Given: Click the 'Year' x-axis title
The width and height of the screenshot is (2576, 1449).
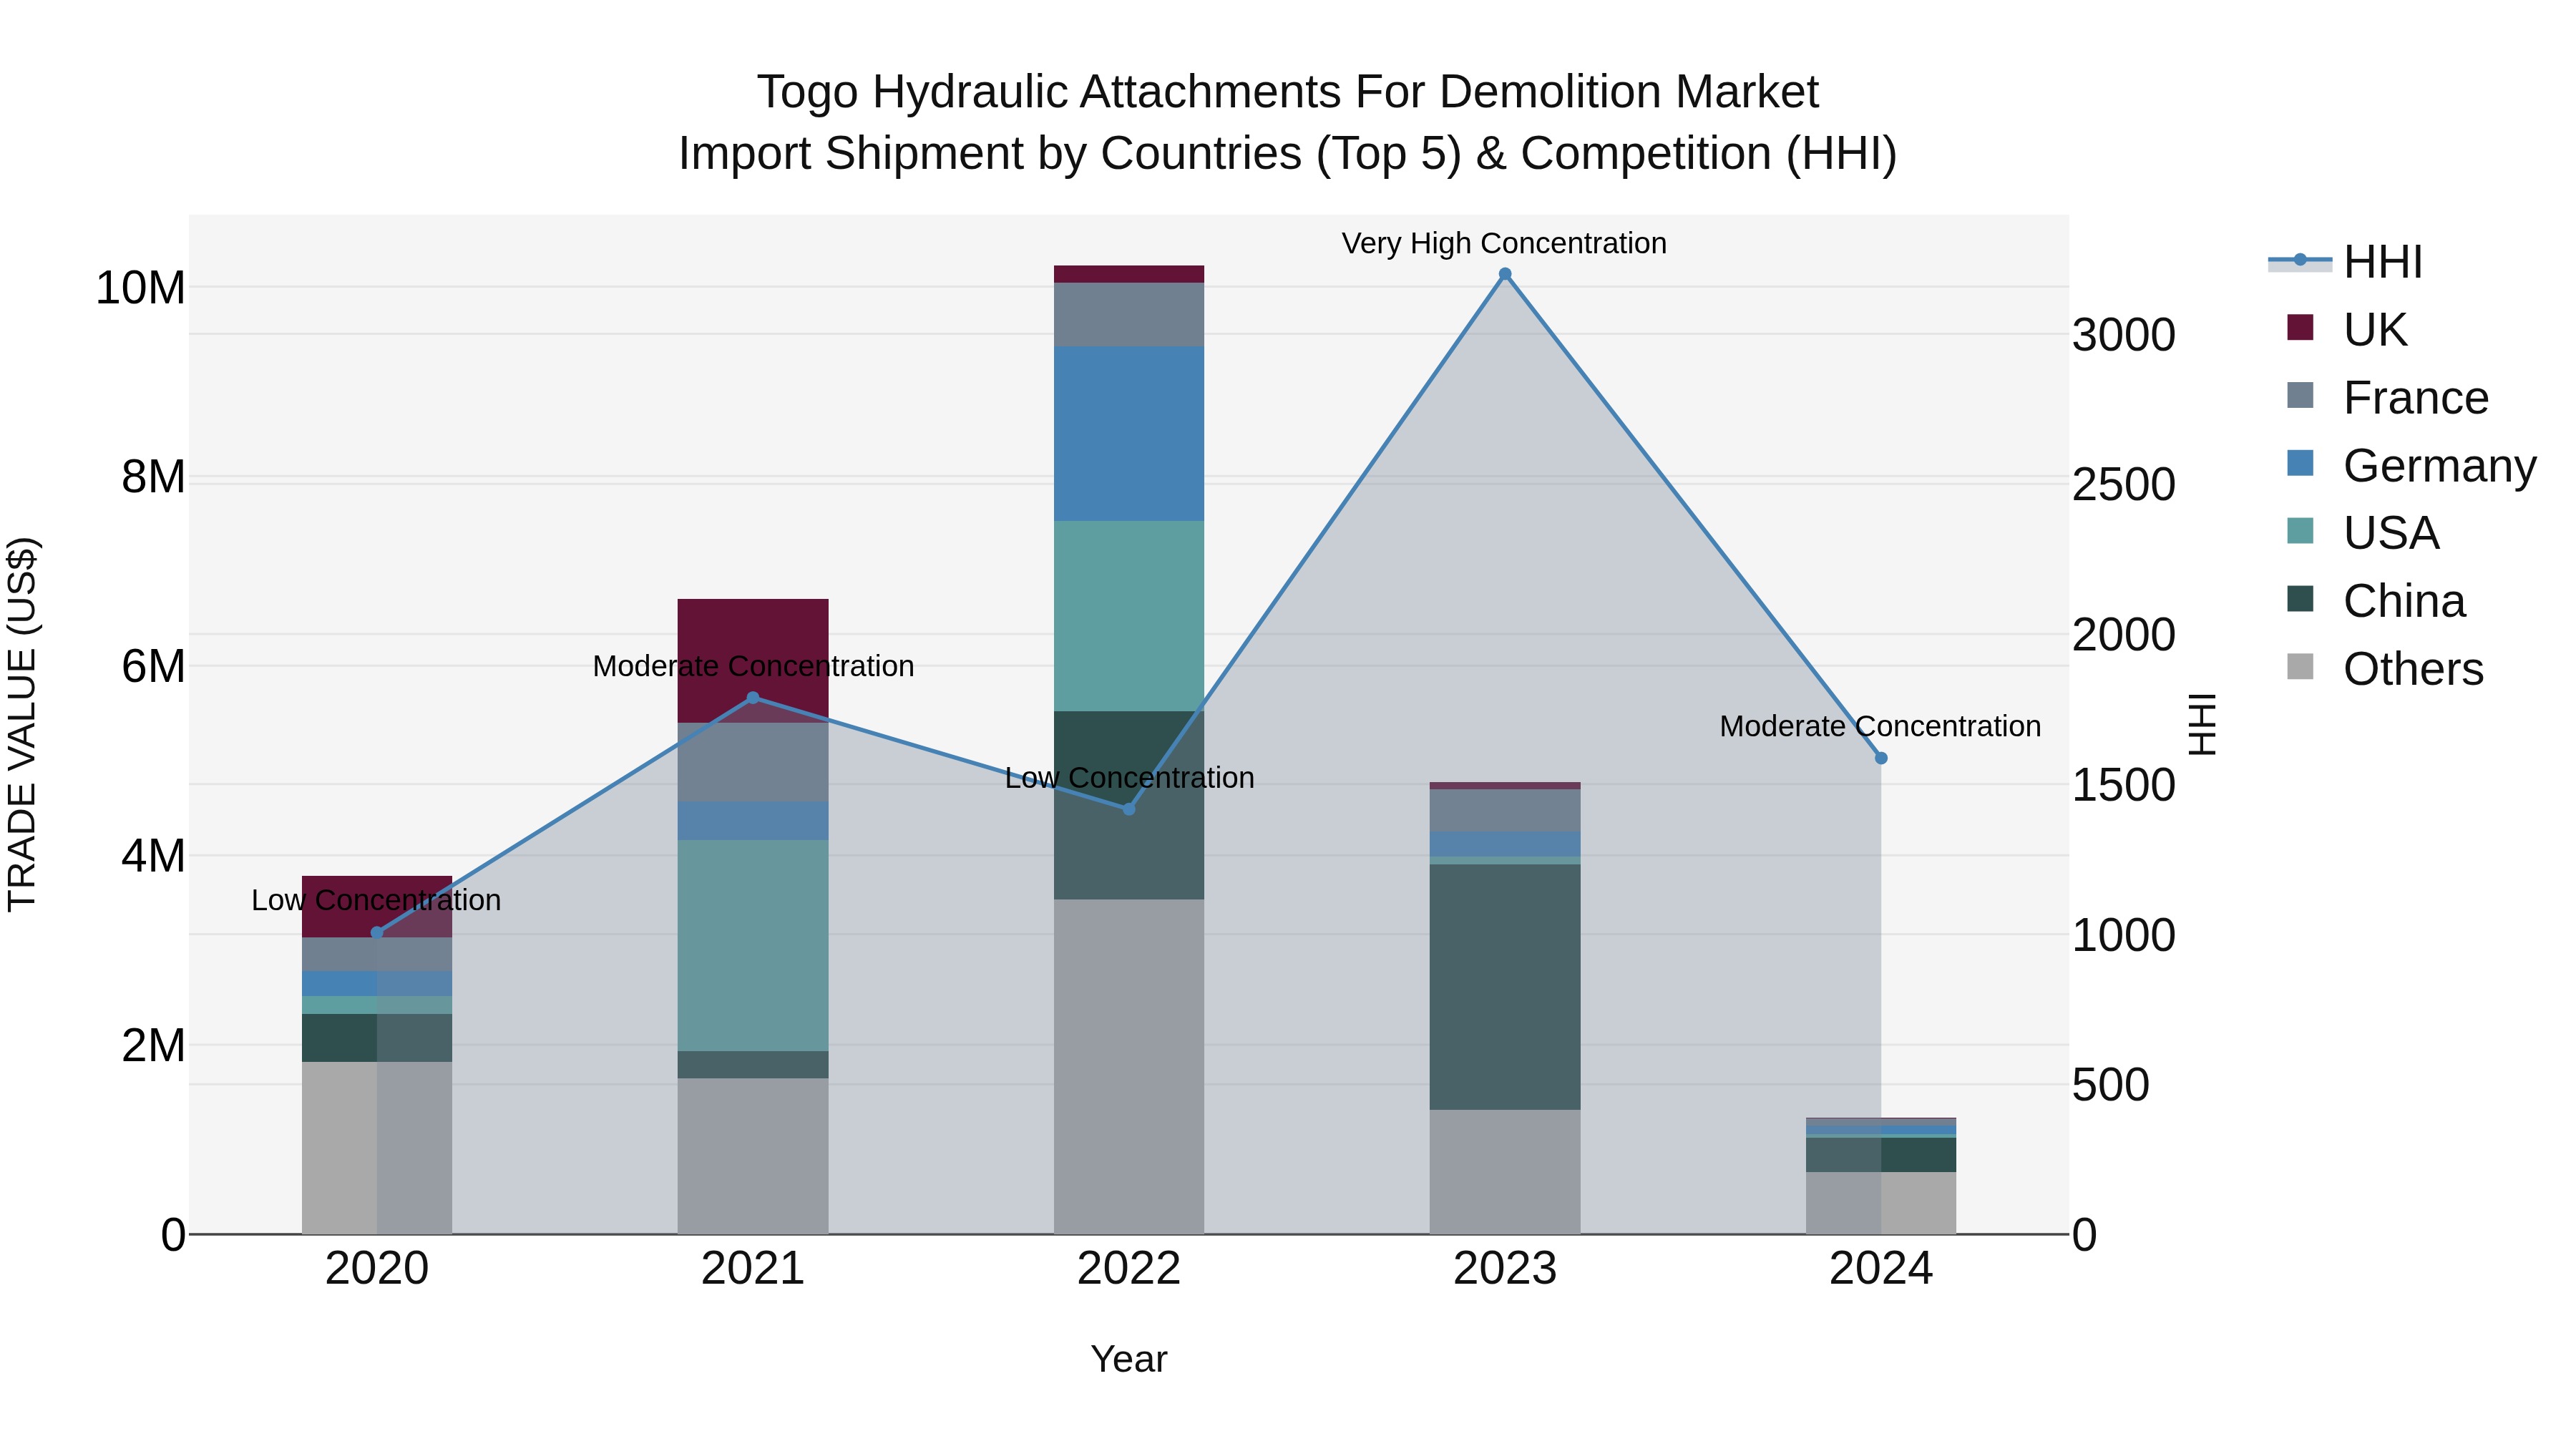Looking at the screenshot, I should [1129, 1360].
